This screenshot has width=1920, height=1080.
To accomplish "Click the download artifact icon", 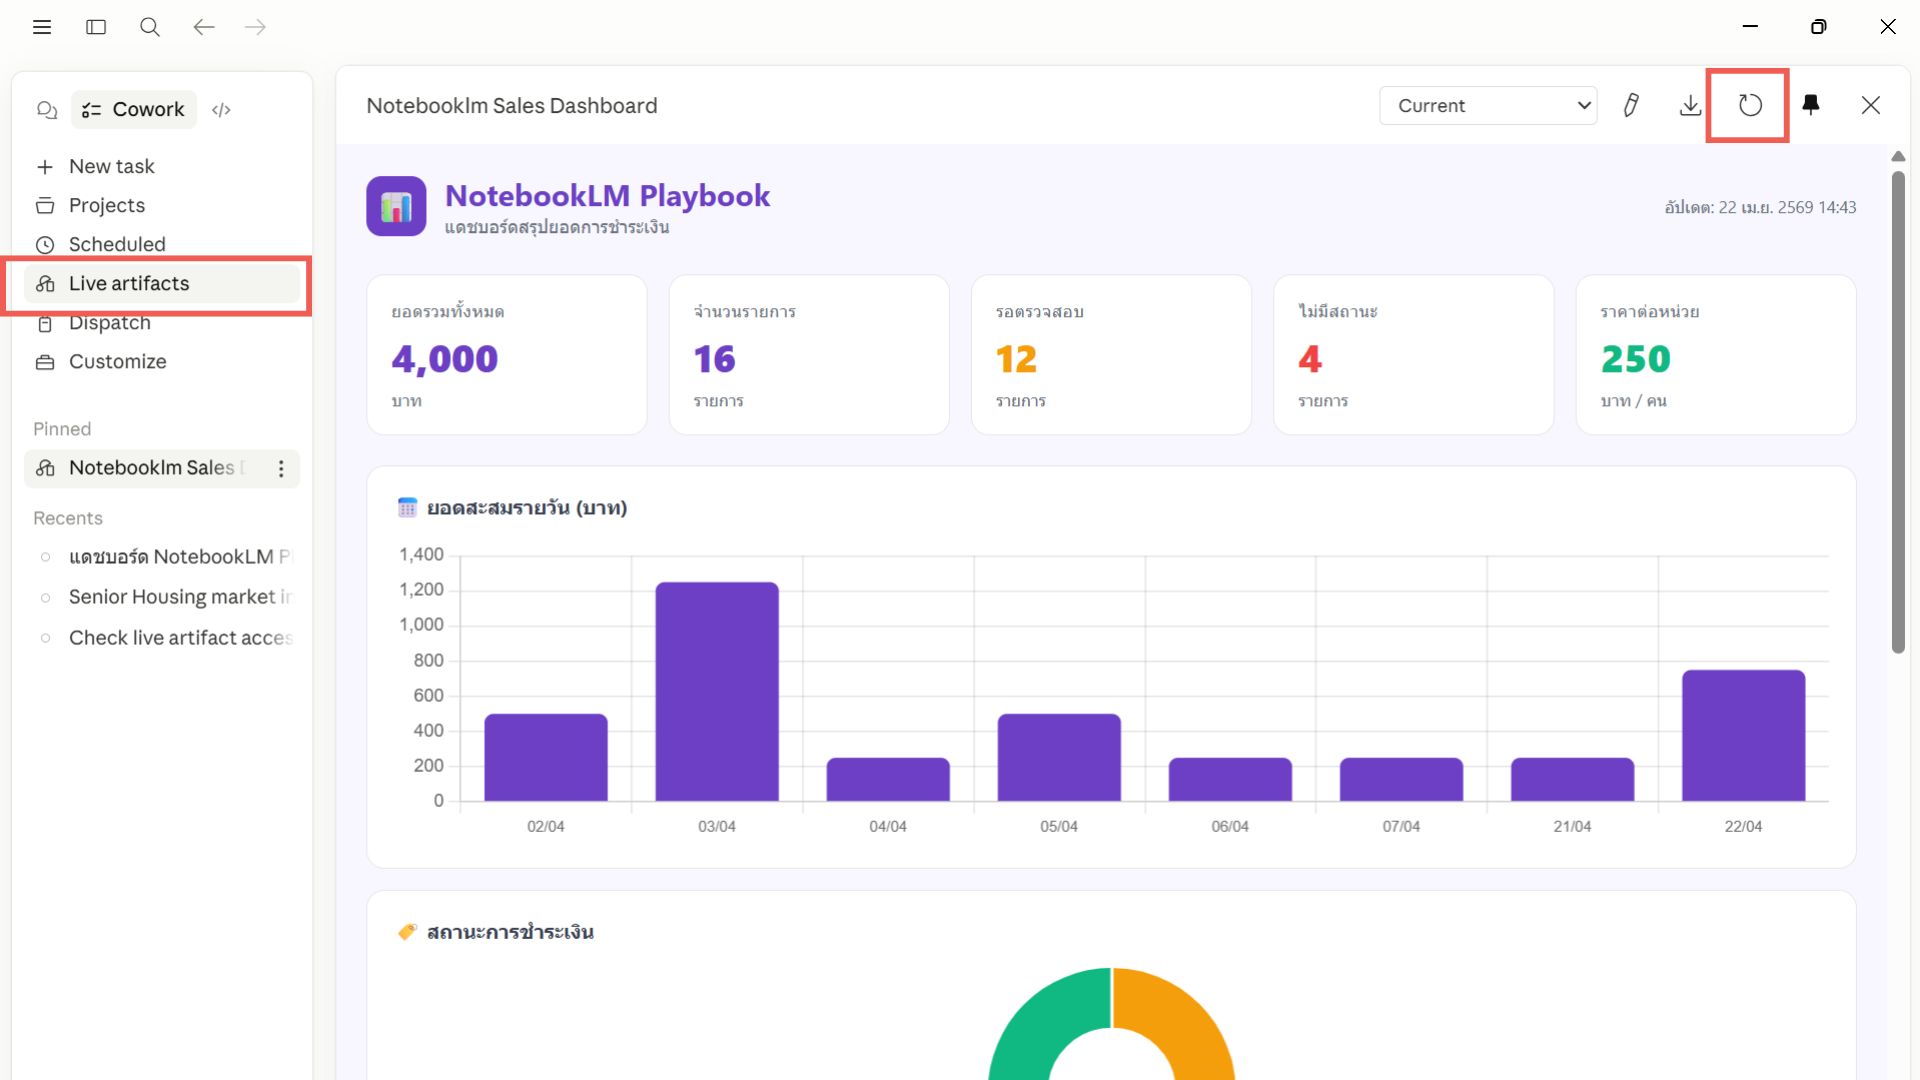I will pos(1690,105).
